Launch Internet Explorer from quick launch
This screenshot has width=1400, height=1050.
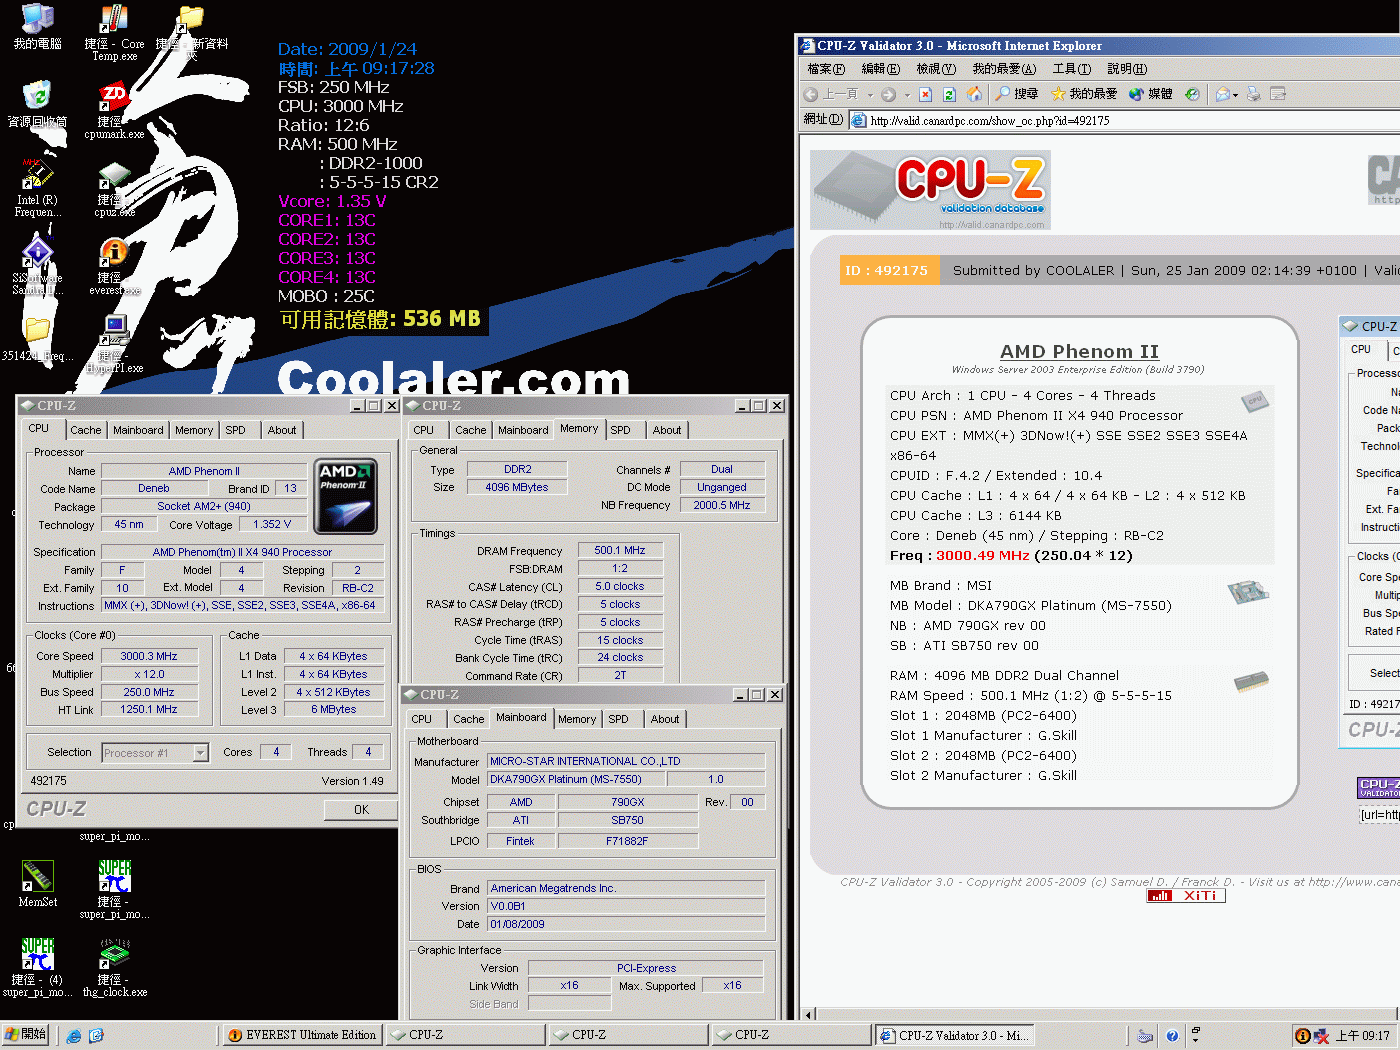(x=74, y=1036)
